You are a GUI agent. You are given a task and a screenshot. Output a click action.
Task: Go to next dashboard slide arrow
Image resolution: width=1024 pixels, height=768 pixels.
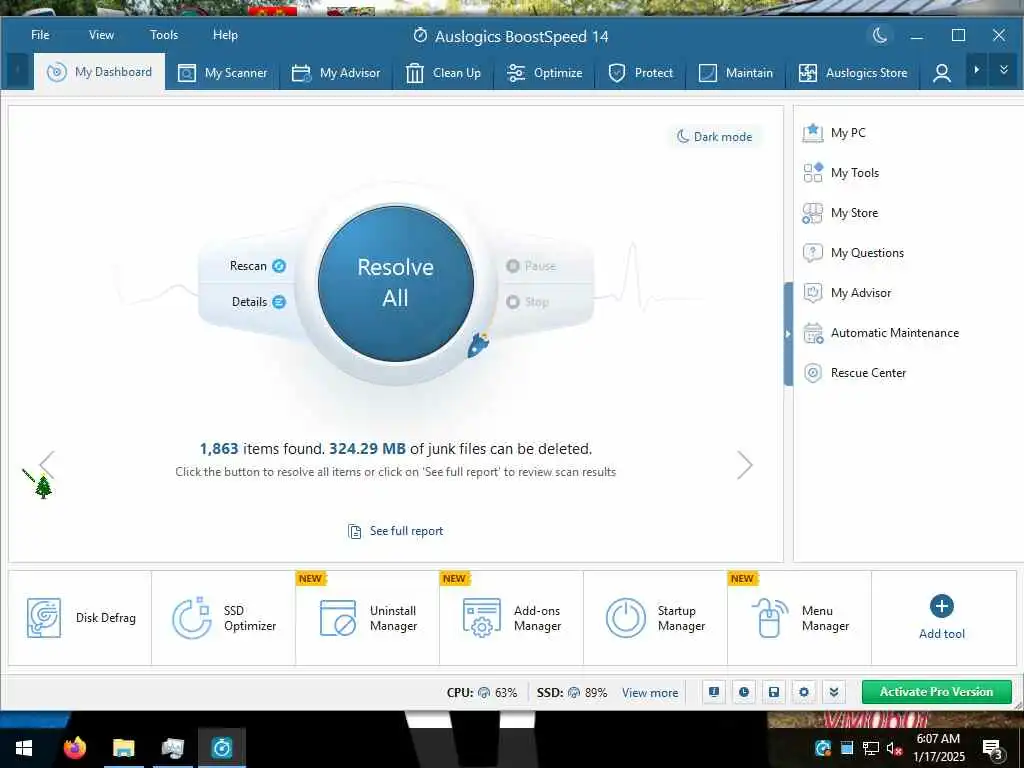[x=745, y=465]
